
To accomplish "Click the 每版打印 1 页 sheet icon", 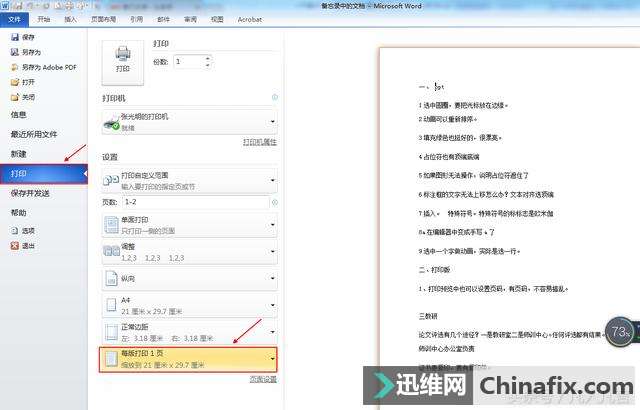I will pyautogui.click(x=111, y=359).
